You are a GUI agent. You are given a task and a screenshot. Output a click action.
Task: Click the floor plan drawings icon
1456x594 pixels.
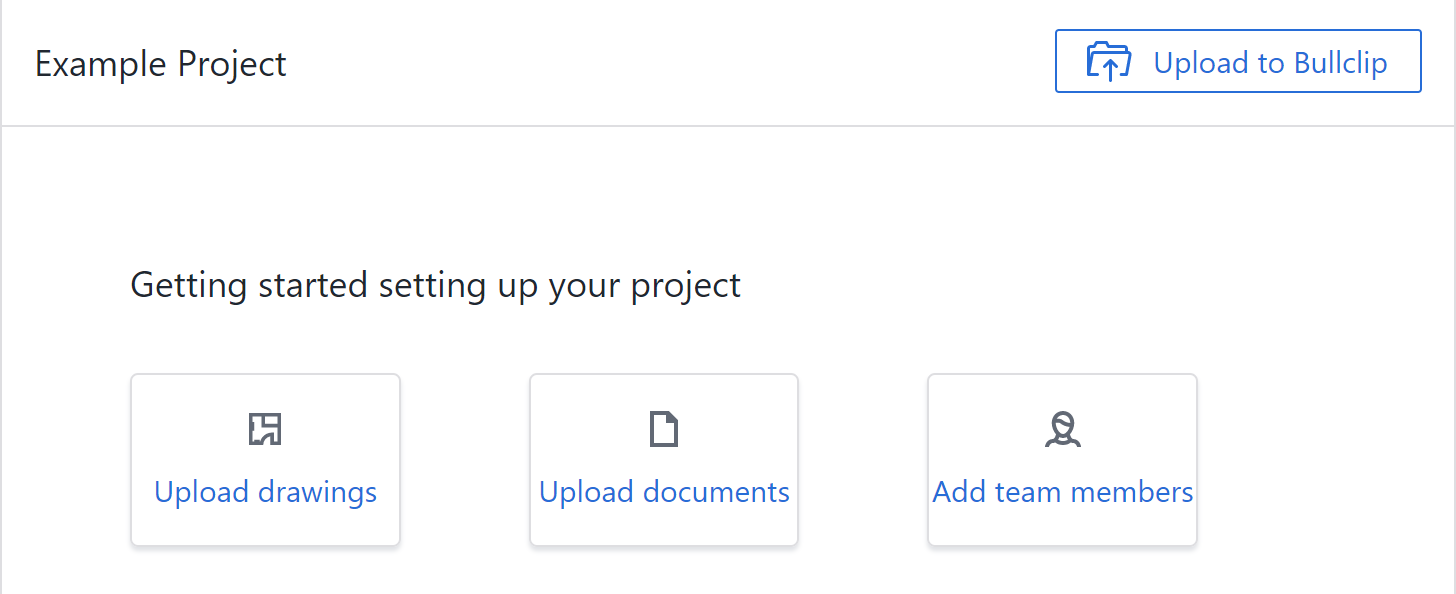coord(265,429)
